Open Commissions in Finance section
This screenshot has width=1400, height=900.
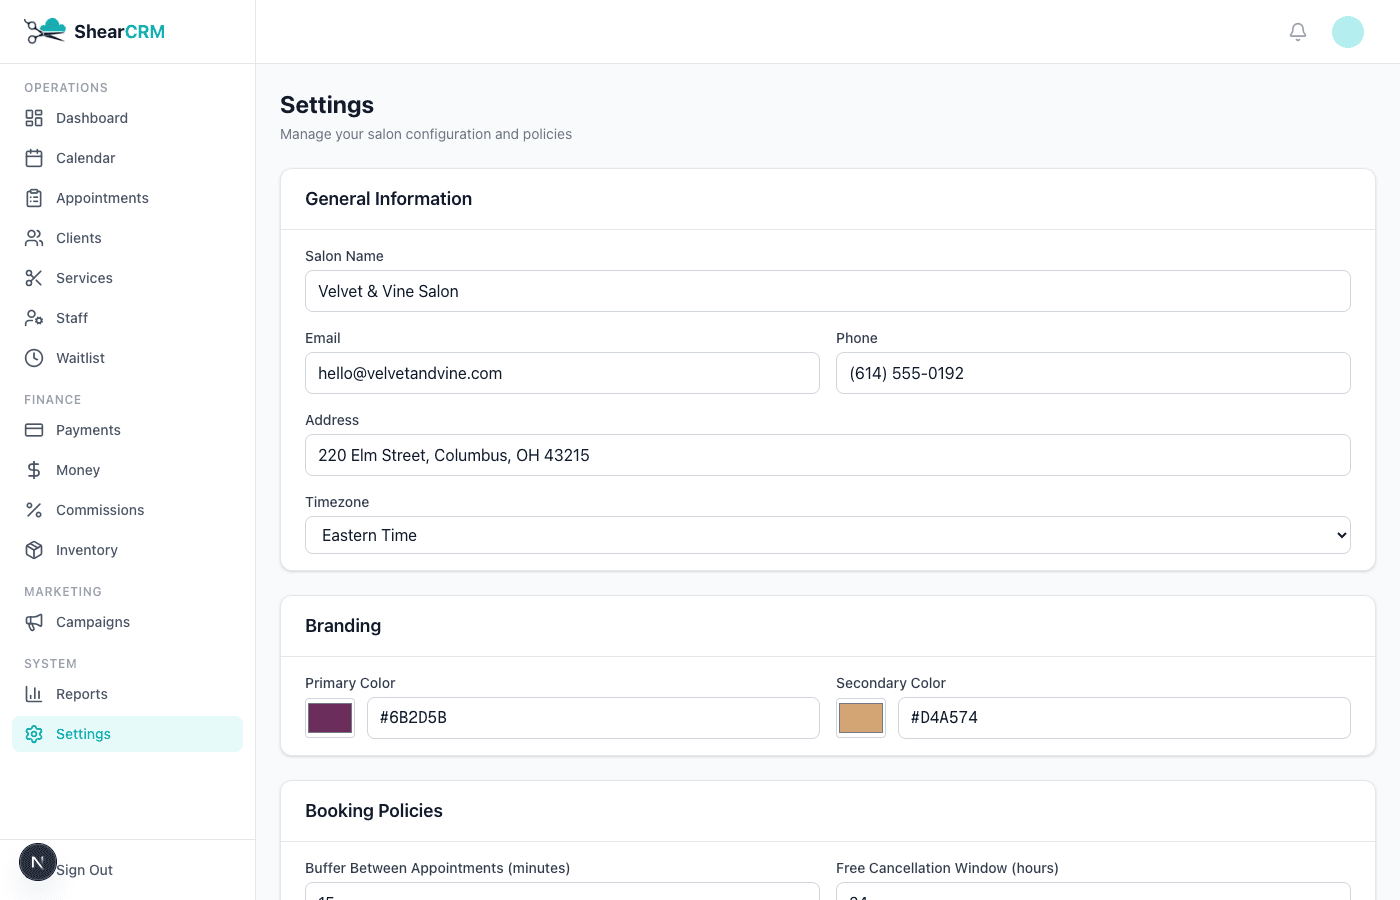[127, 510]
